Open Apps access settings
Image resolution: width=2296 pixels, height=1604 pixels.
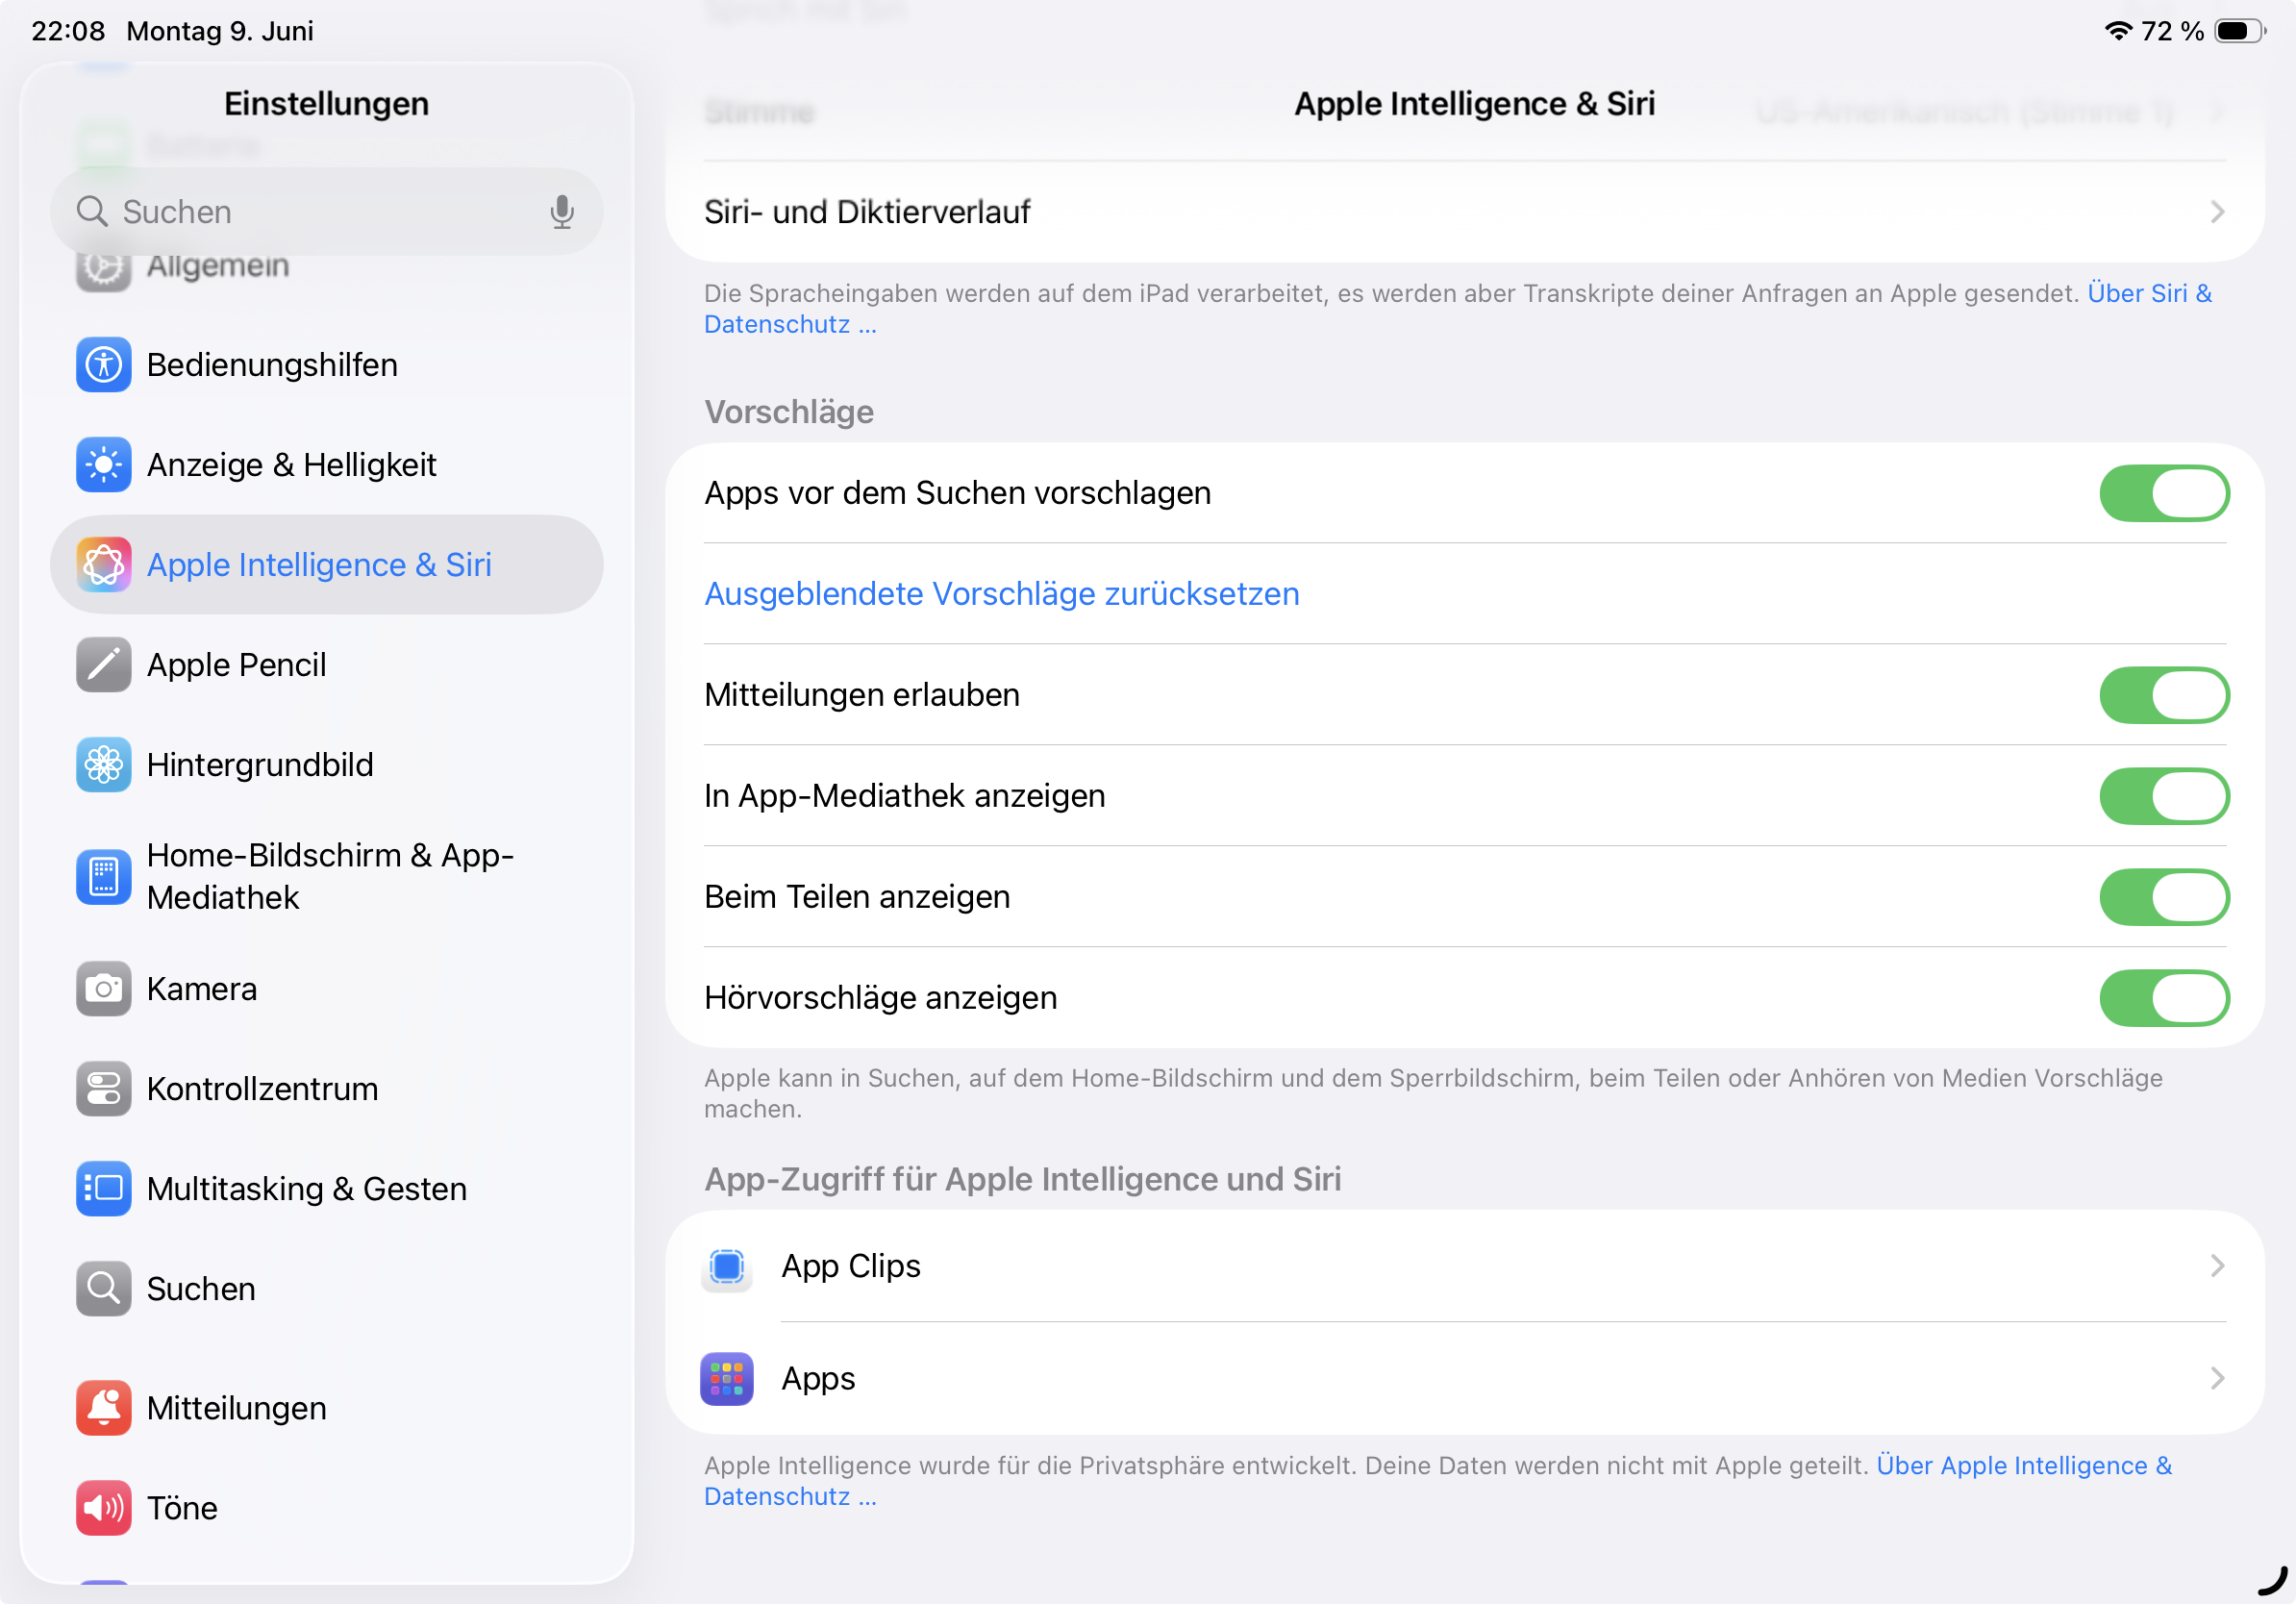pos(1465,1379)
